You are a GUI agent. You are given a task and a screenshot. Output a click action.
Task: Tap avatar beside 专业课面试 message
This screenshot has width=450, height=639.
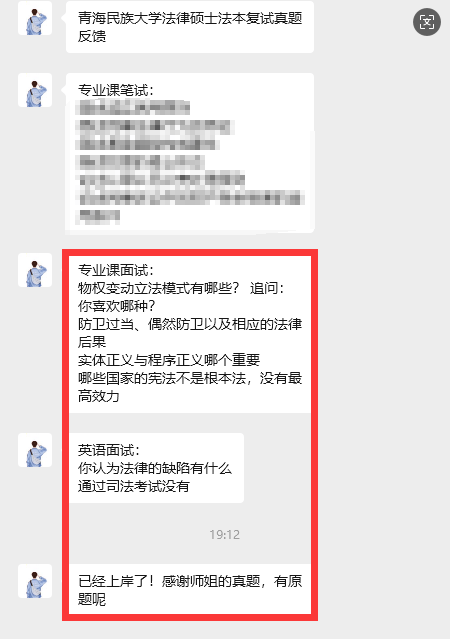(x=35, y=270)
